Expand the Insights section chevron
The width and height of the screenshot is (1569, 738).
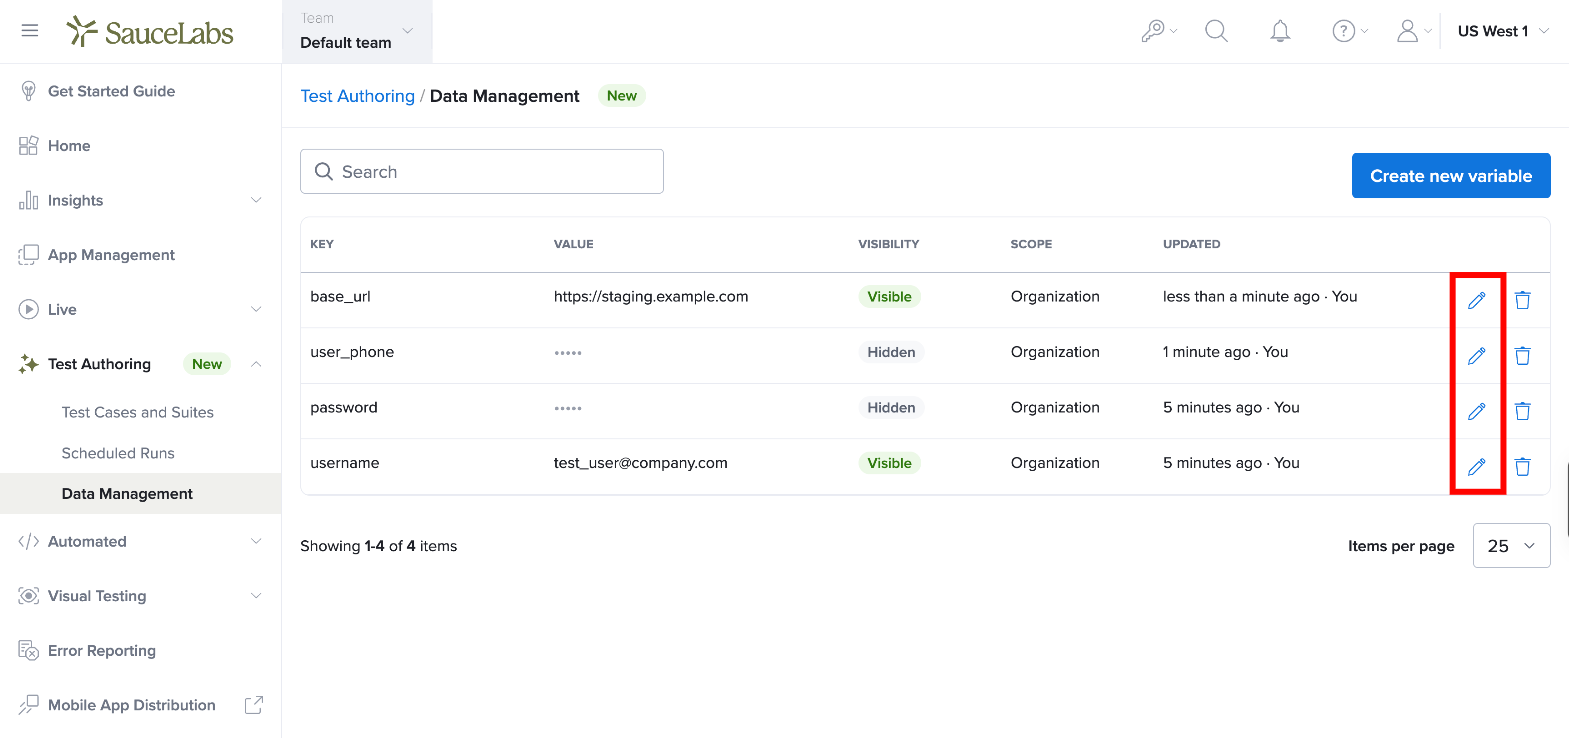pyautogui.click(x=256, y=200)
